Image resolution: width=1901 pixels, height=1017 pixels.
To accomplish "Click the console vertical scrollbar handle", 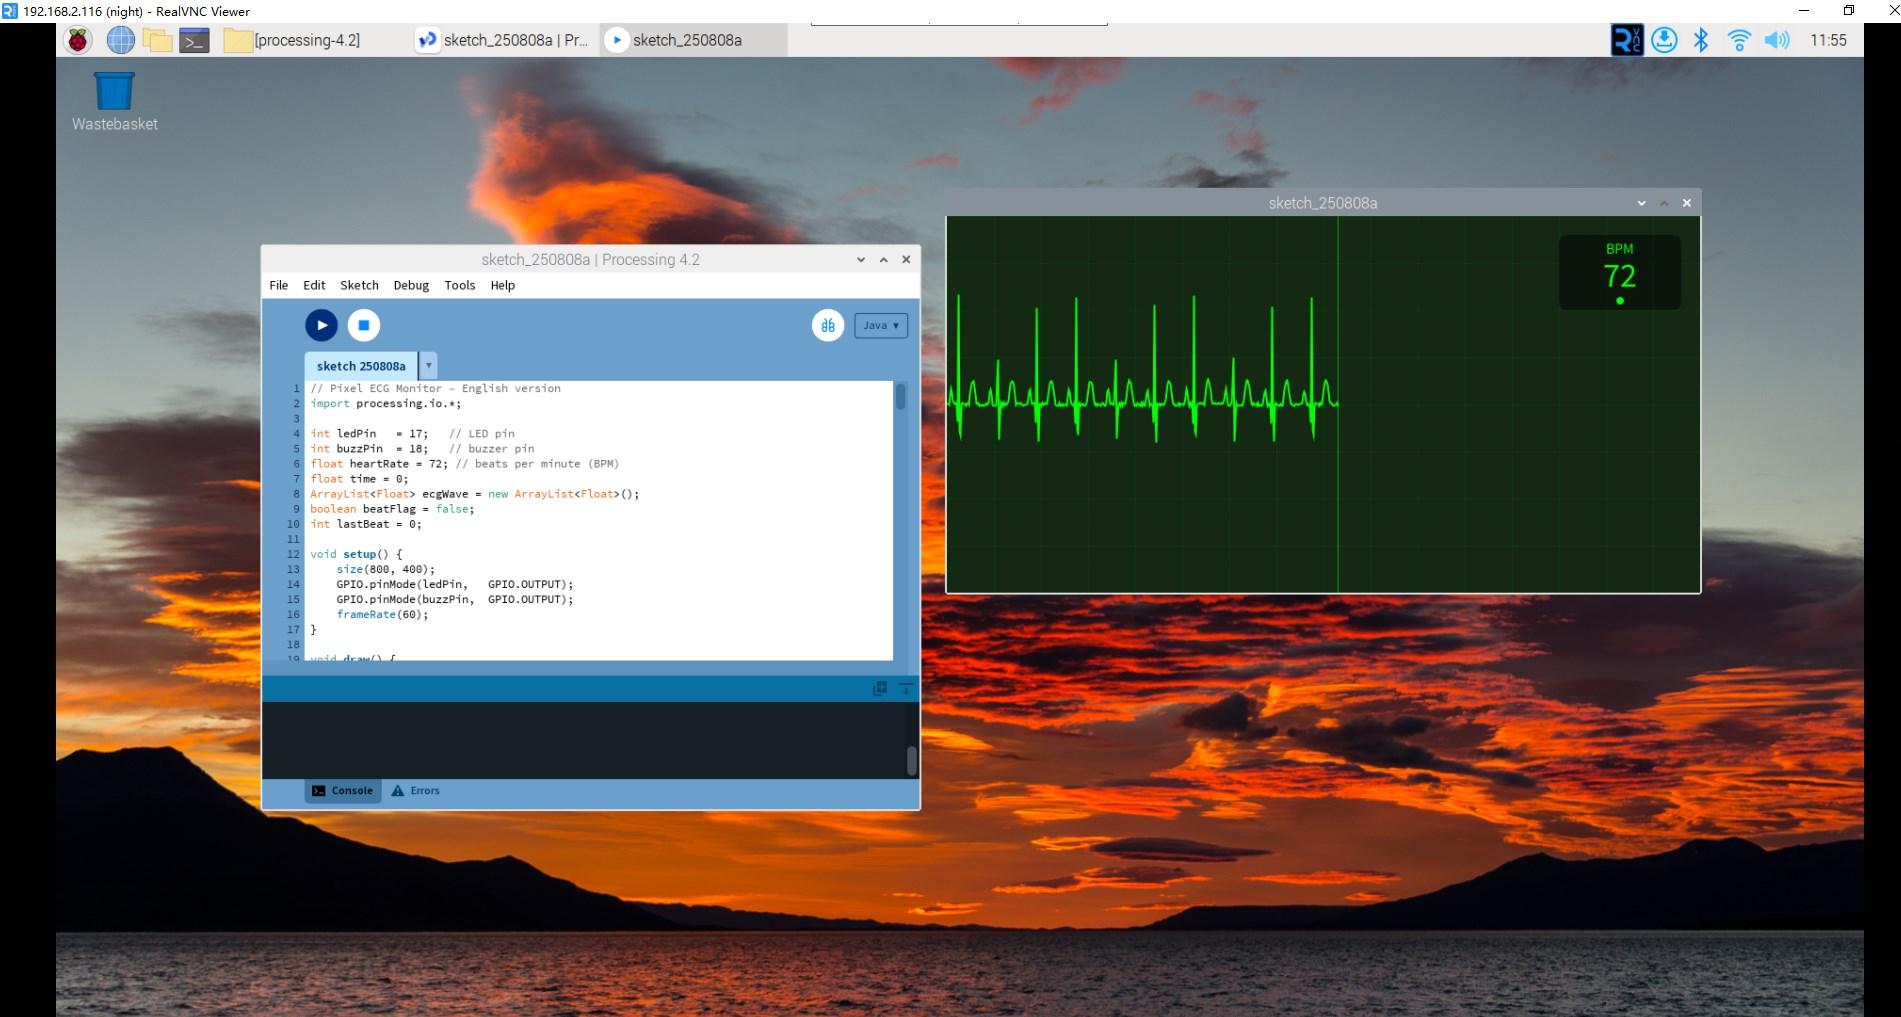I will [x=912, y=761].
